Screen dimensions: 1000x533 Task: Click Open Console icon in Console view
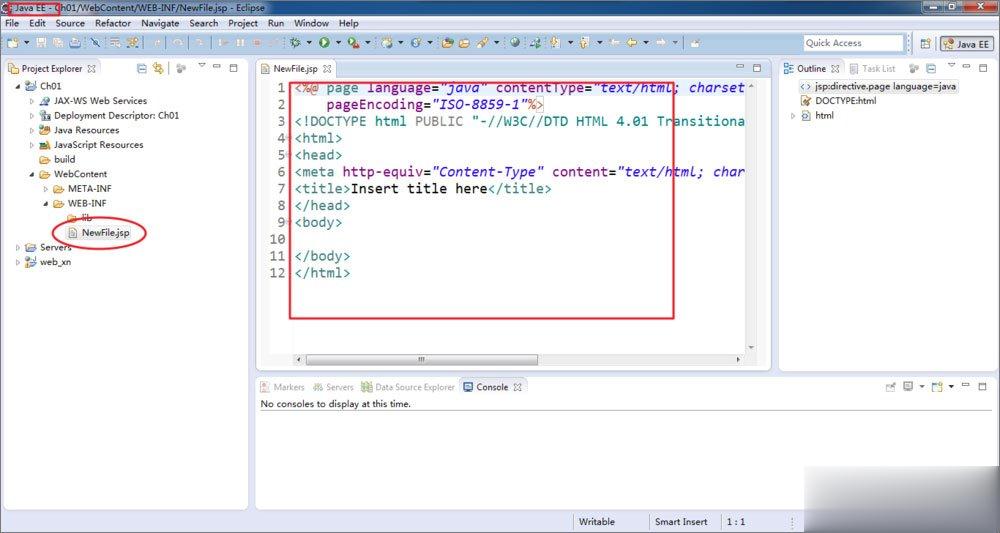point(936,387)
